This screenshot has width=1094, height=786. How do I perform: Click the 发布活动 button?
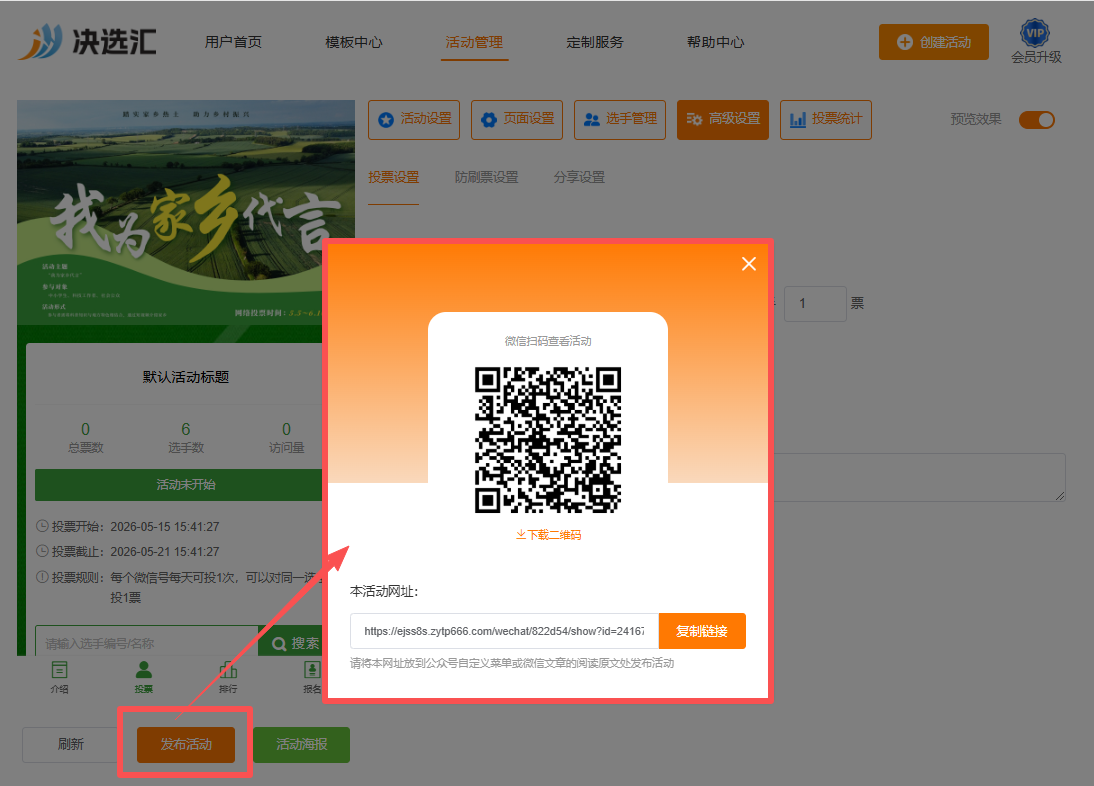click(186, 744)
